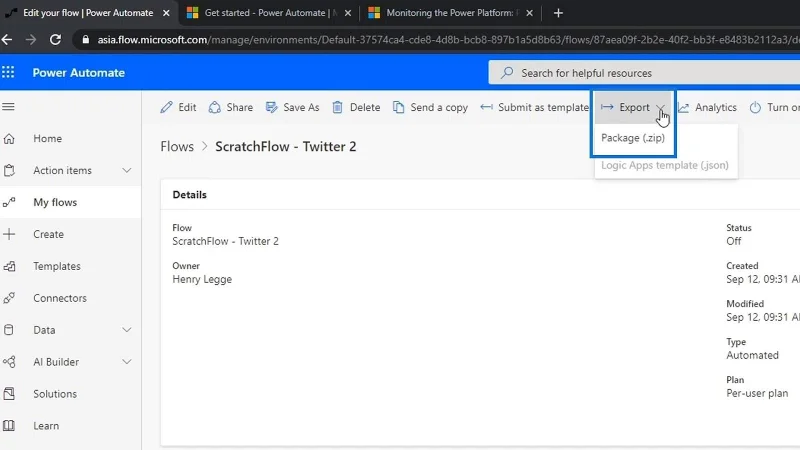Open the app launcher waffle icon
Image resolution: width=800 pixels, height=450 pixels.
8,72
